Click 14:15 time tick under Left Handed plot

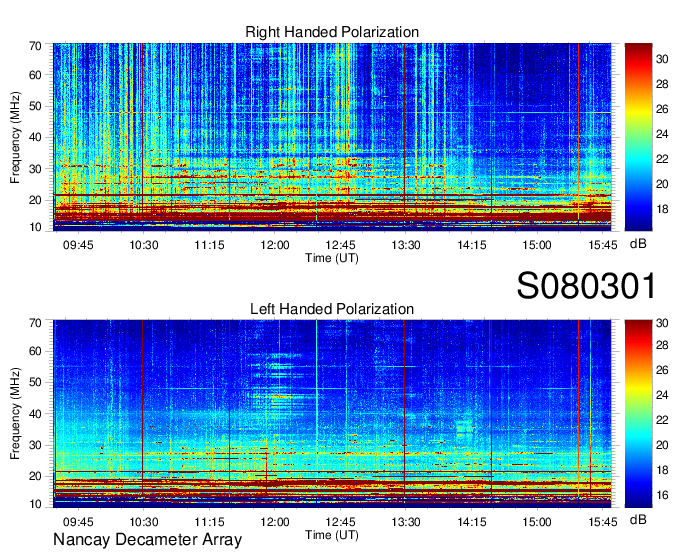click(x=472, y=522)
